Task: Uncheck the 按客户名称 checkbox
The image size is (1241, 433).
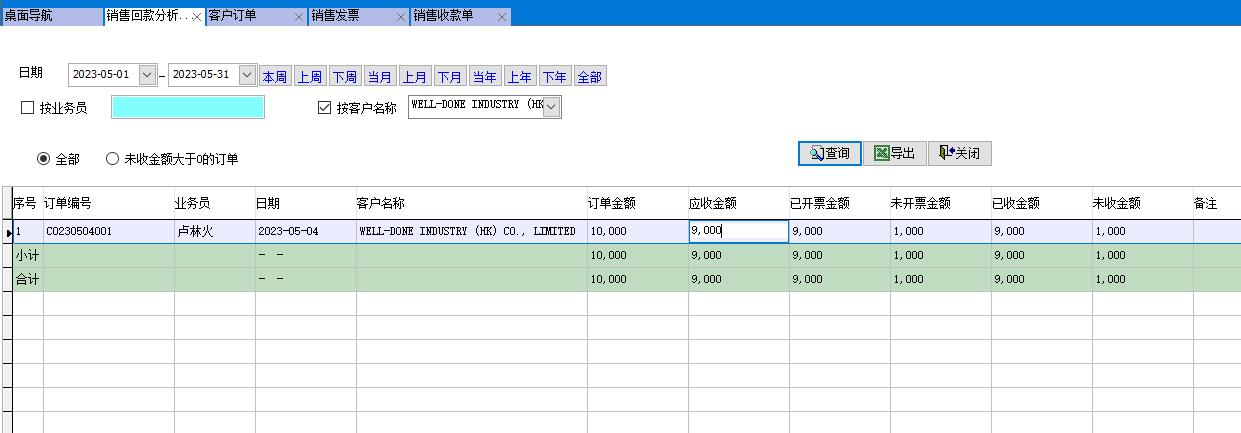Action: pyautogui.click(x=324, y=108)
